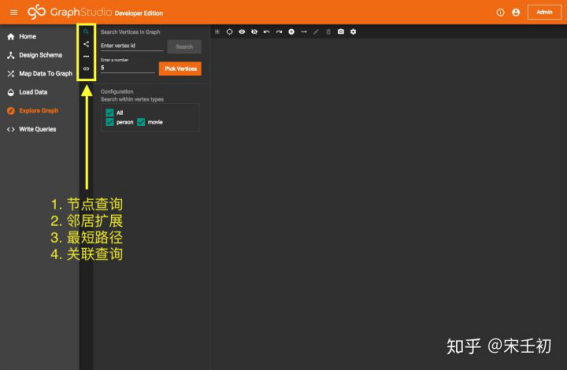Click the Enter vertex id field
Screen dimensions: 567x371
pyautogui.click(x=132, y=46)
